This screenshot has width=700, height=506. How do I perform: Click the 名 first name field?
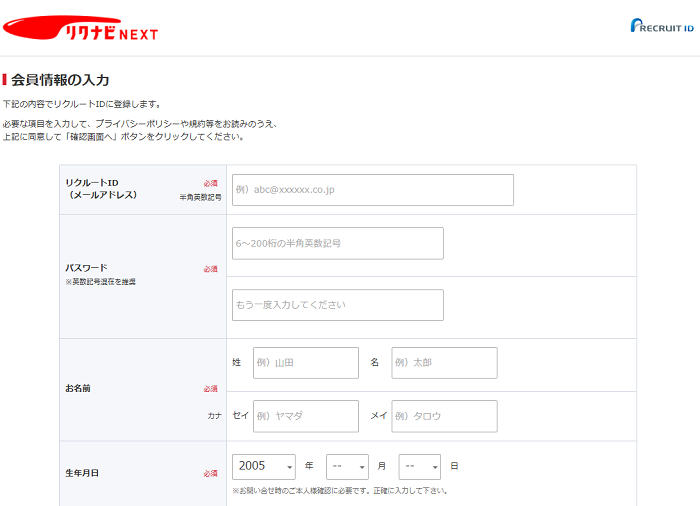click(444, 363)
